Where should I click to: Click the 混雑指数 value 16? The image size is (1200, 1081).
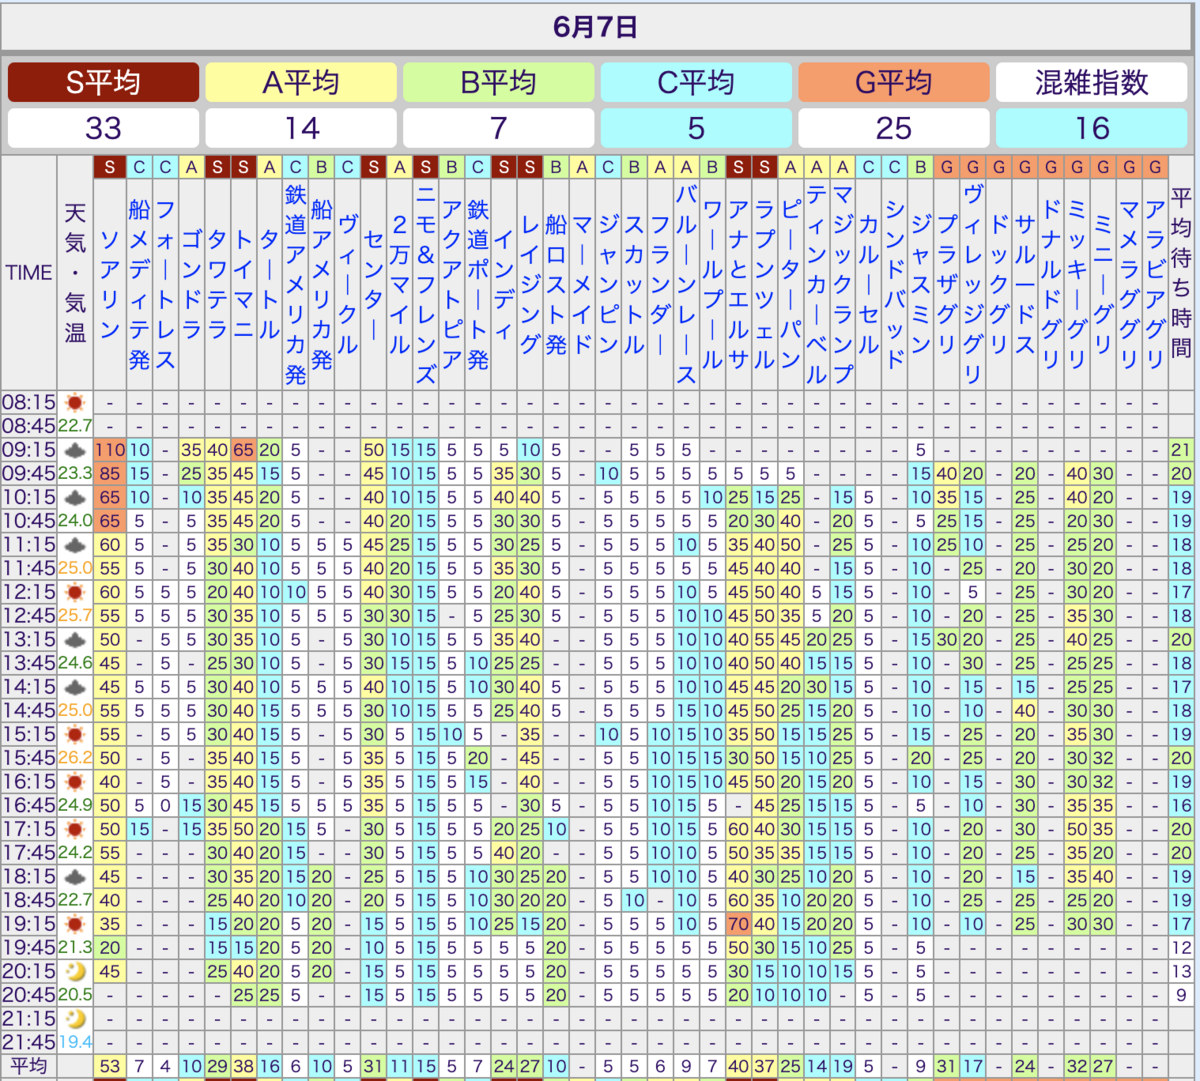point(1092,128)
